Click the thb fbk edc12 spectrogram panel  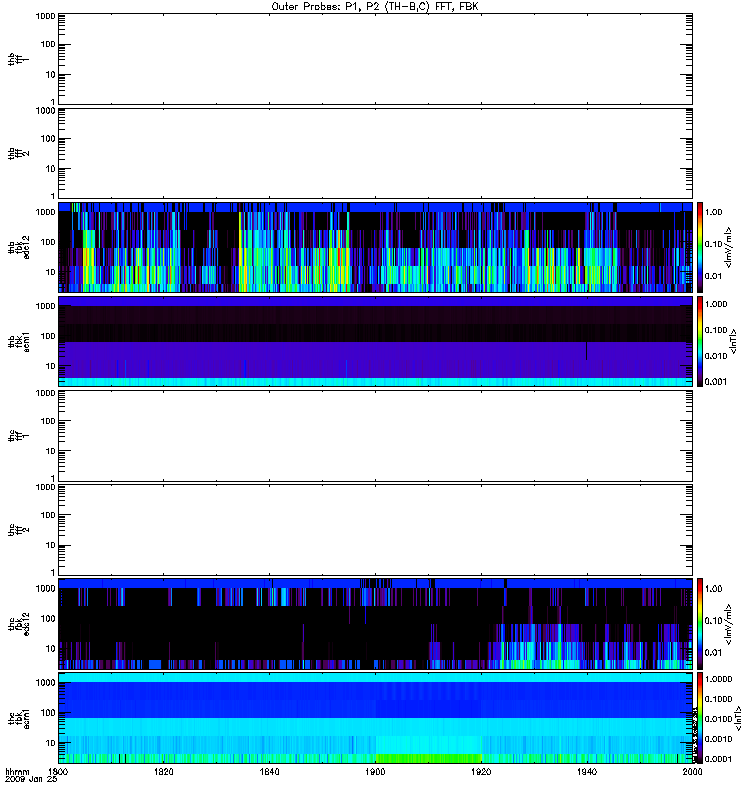375,247
